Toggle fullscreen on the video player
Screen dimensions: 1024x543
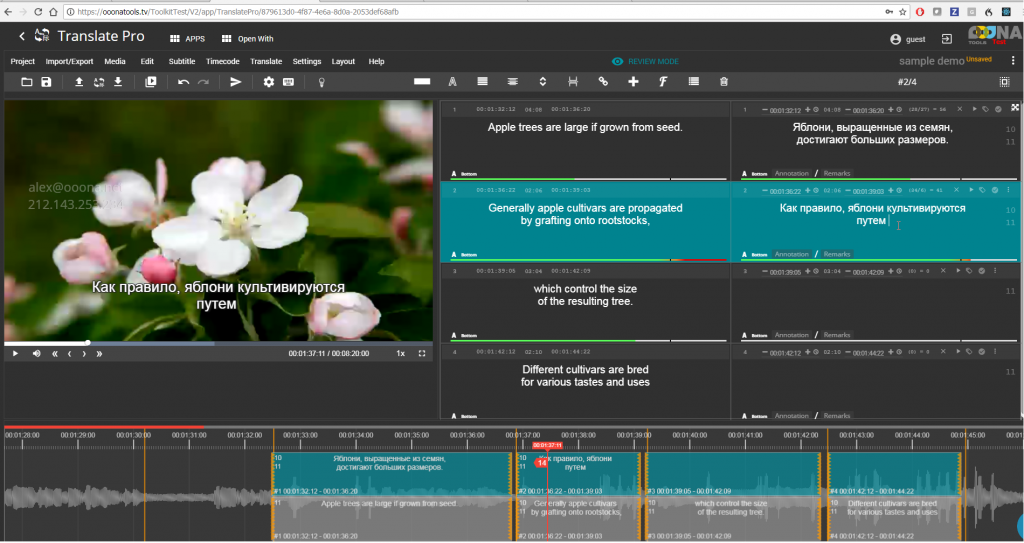(422, 353)
